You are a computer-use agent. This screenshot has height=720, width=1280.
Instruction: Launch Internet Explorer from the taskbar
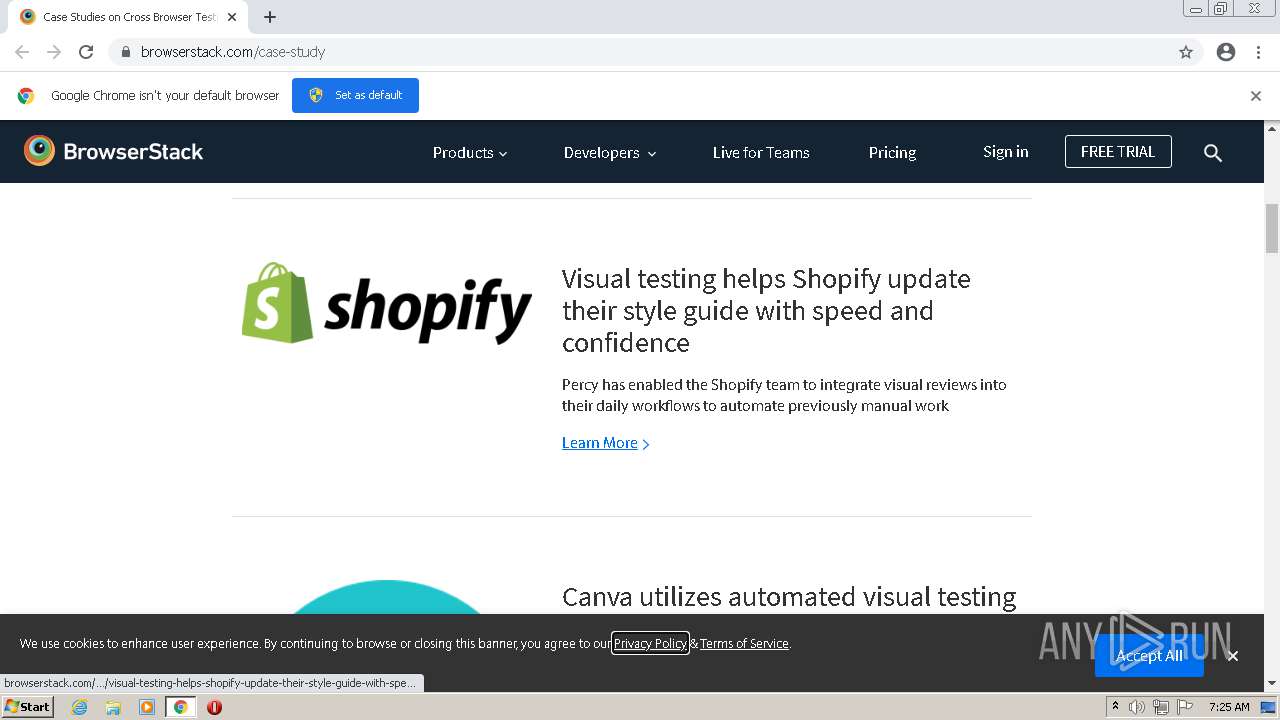click(80, 707)
